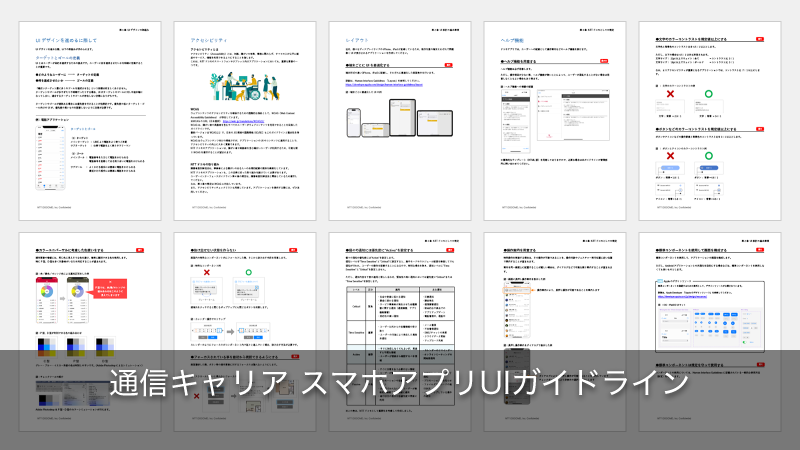
Task: Click the red callout bubble beside color wheel phones
Action: tap(110, 289)
